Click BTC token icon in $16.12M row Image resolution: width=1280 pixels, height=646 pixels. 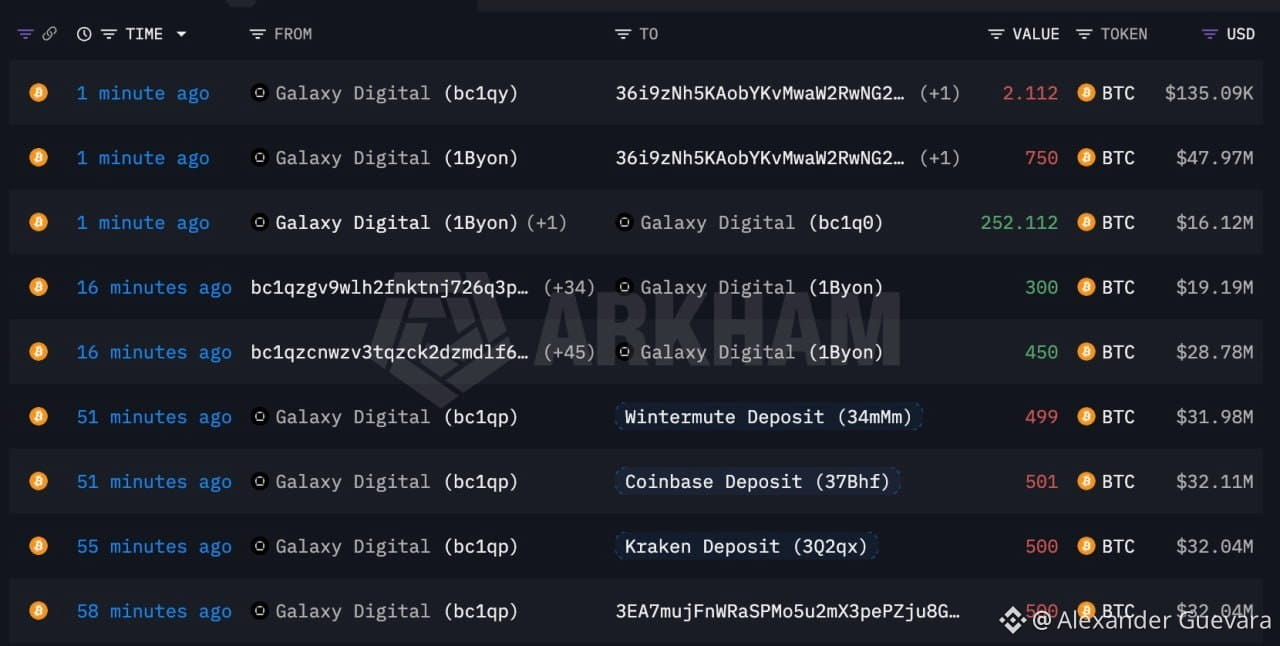tap(1086, 222)
